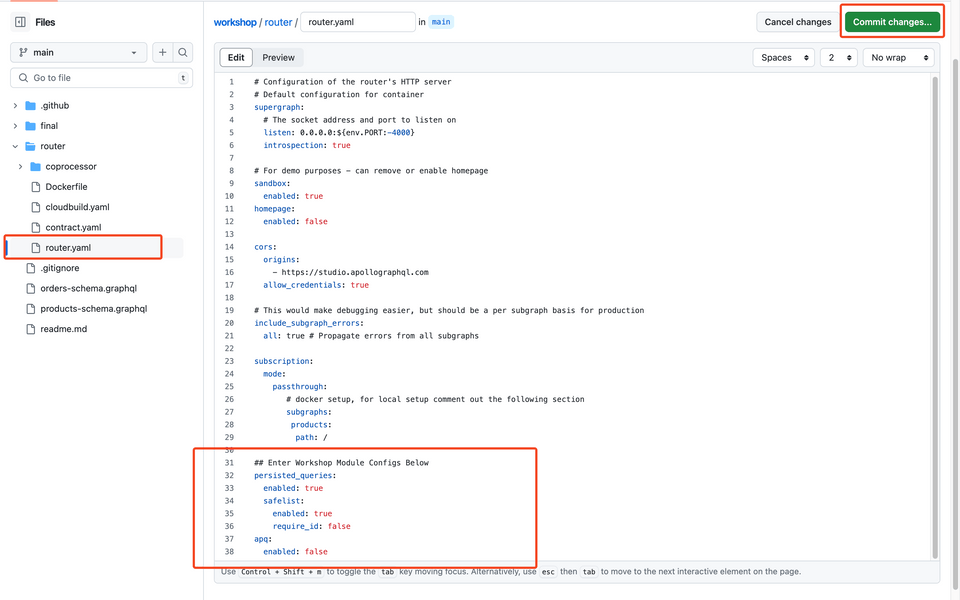Click the supergraph: key on line 3
Image resolution: width=960 pixels, height=600 pixels.
point(279,107)
